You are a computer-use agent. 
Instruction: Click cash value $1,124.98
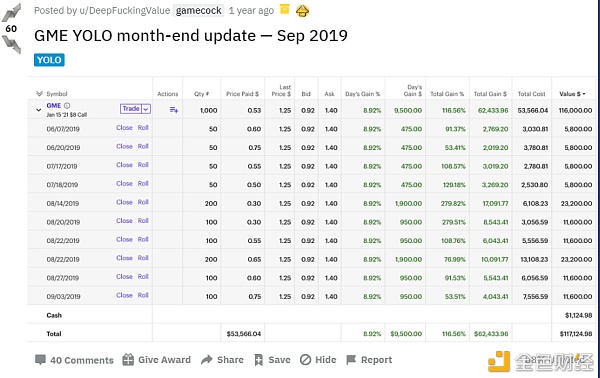(579, 315)
